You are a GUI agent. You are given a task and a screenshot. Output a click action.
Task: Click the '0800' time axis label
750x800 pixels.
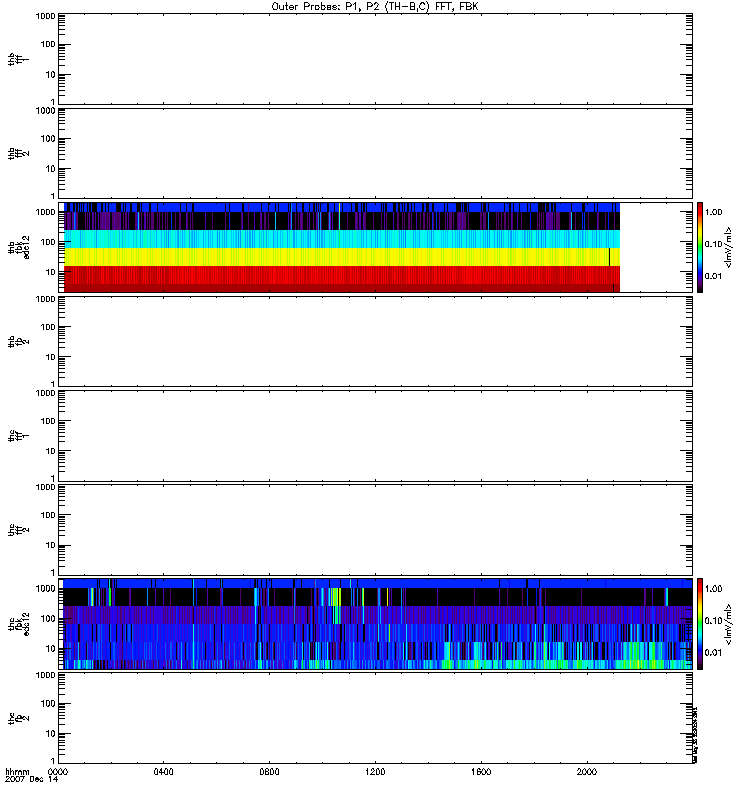(269, 772)
